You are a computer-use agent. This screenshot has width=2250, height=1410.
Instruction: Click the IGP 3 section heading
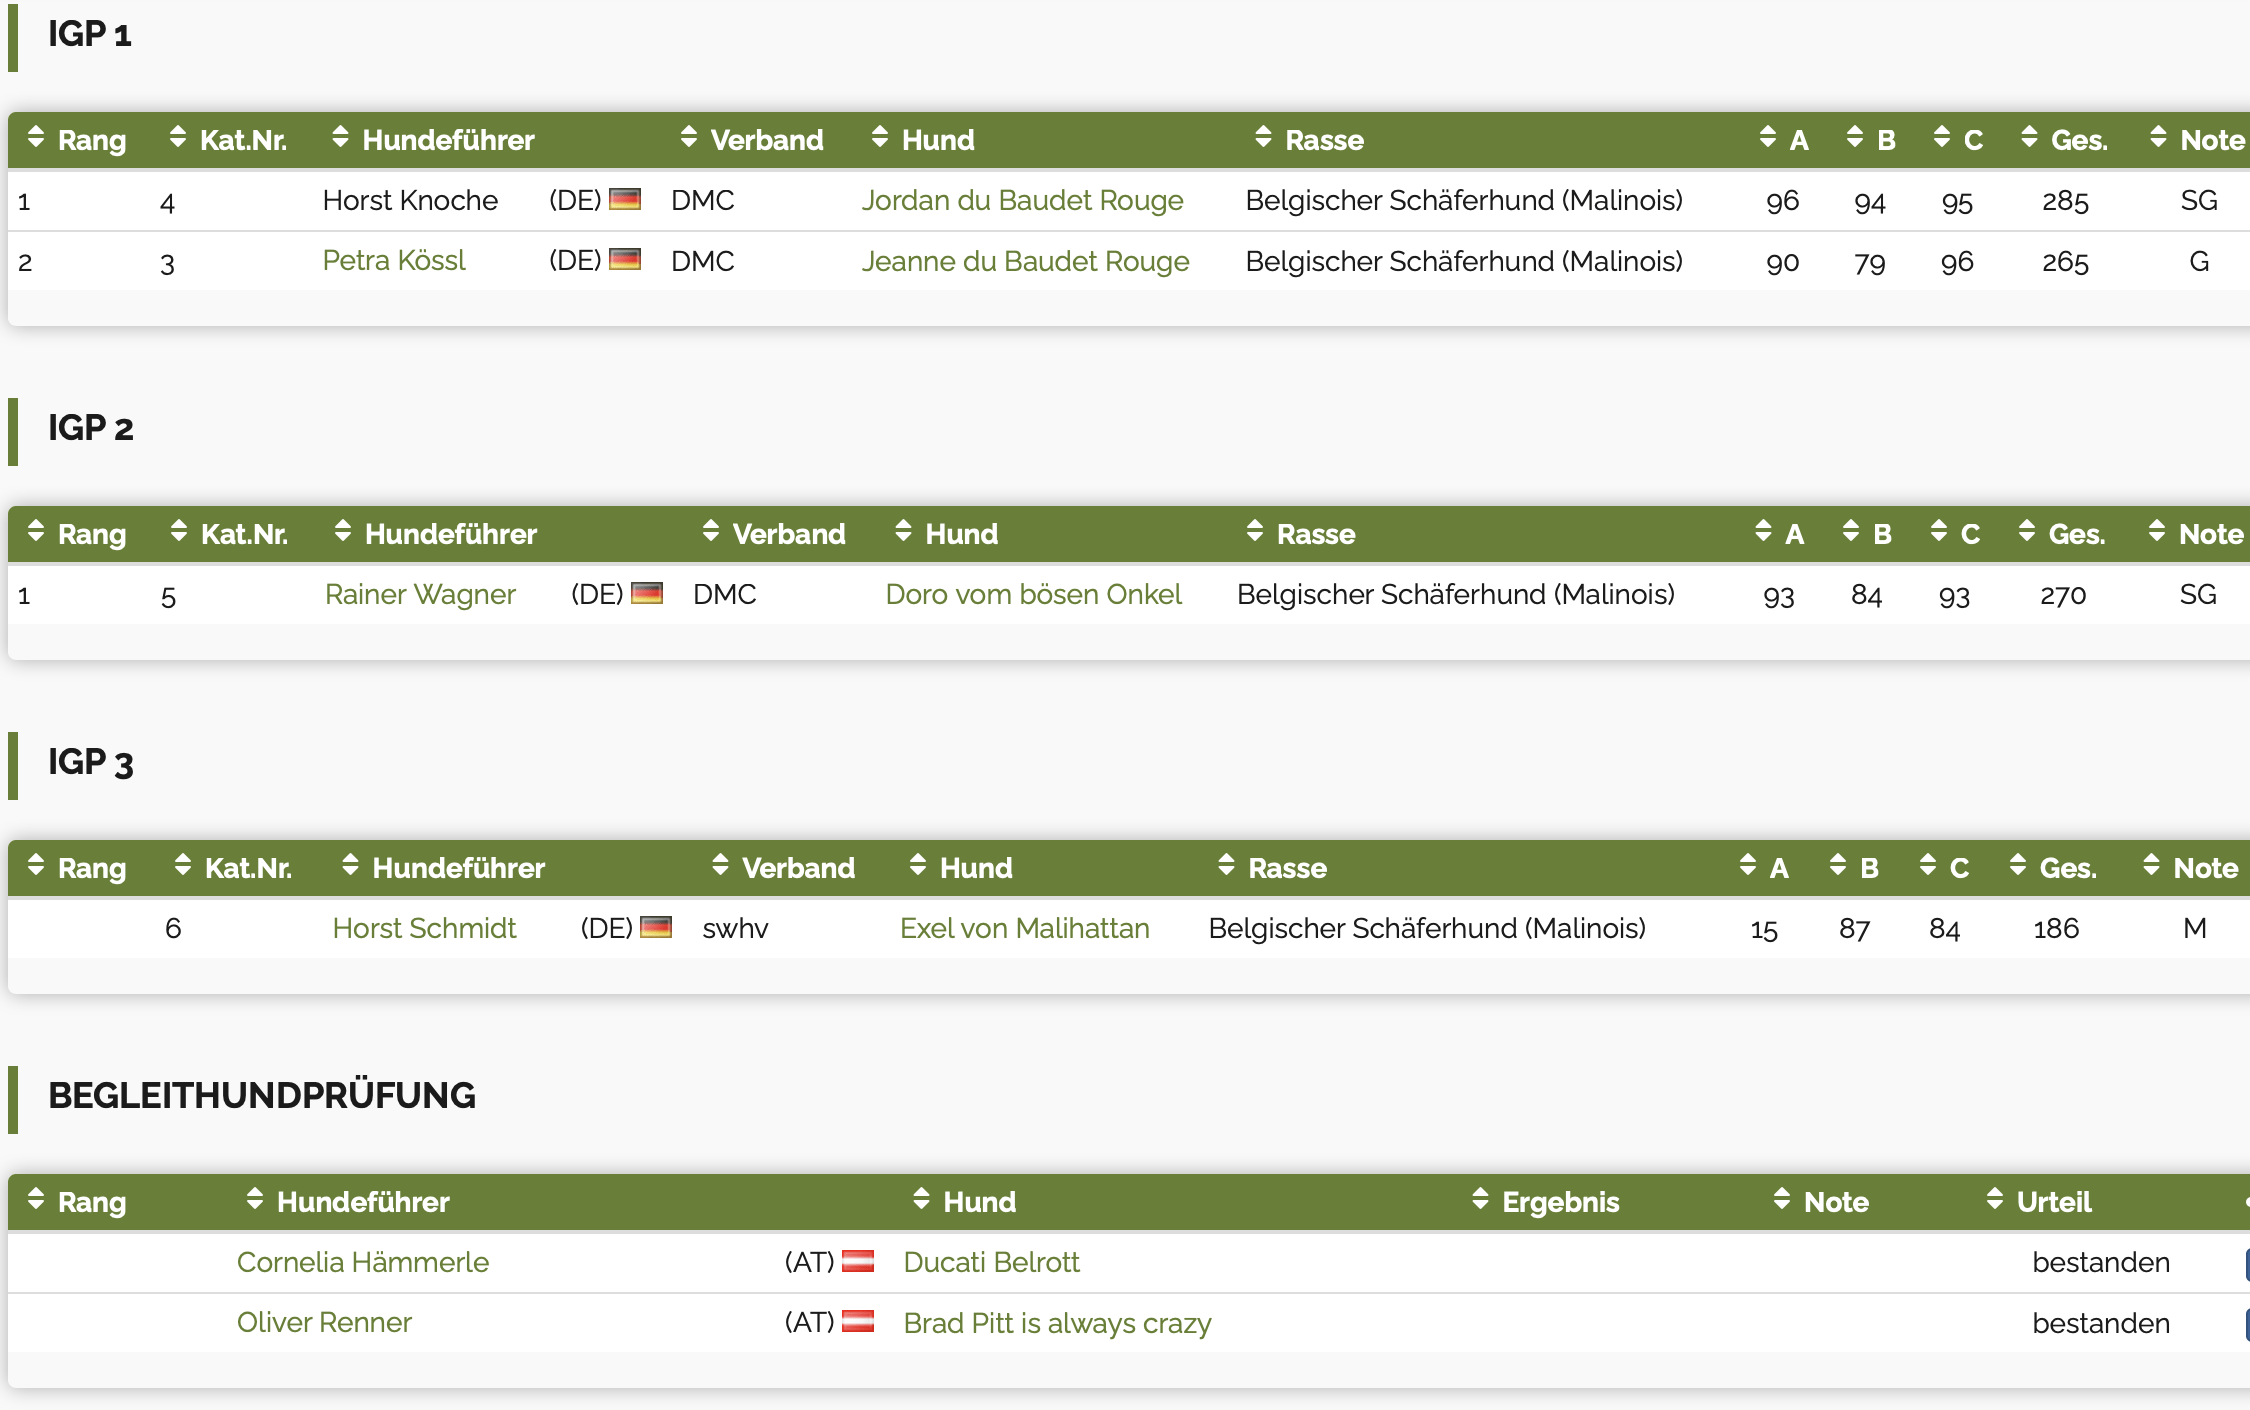90,763
